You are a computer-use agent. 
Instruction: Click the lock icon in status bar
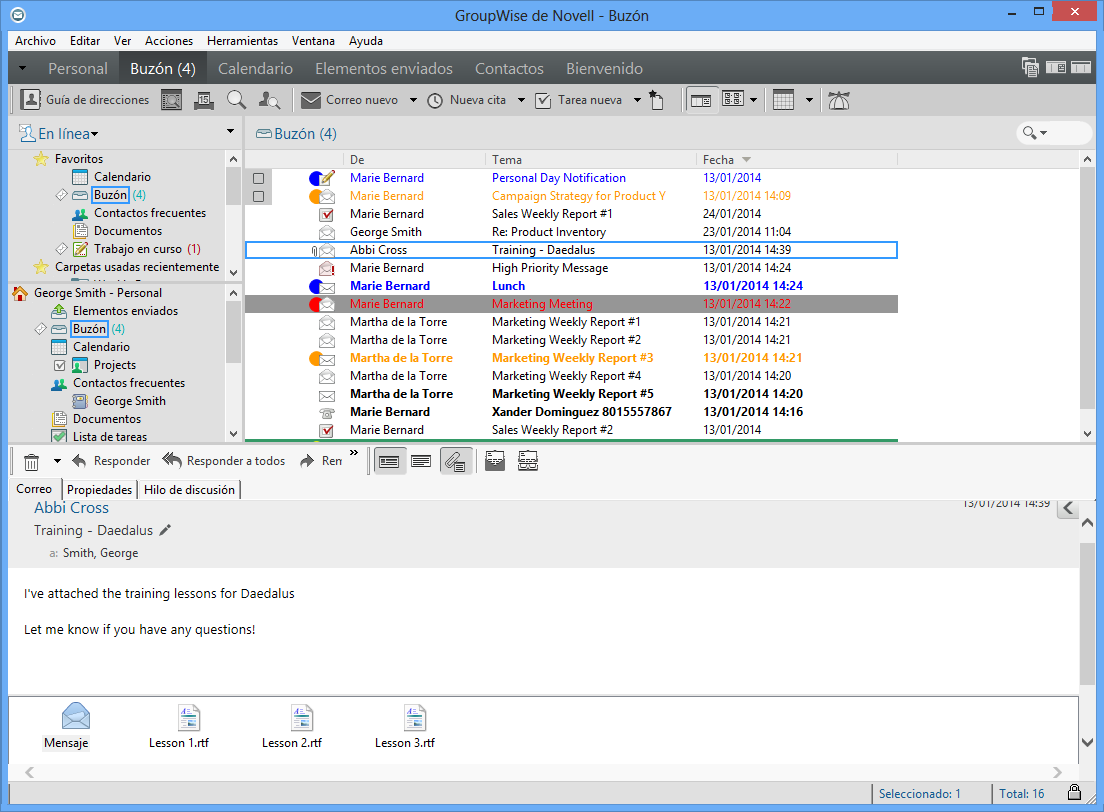(x=1074, y=792)
